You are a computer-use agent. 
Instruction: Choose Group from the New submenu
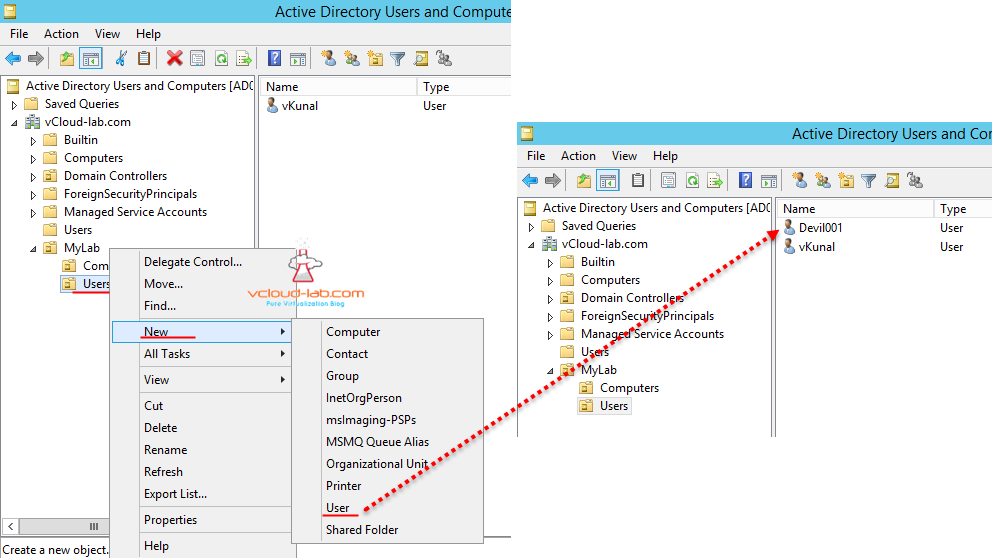coord(342,376)
